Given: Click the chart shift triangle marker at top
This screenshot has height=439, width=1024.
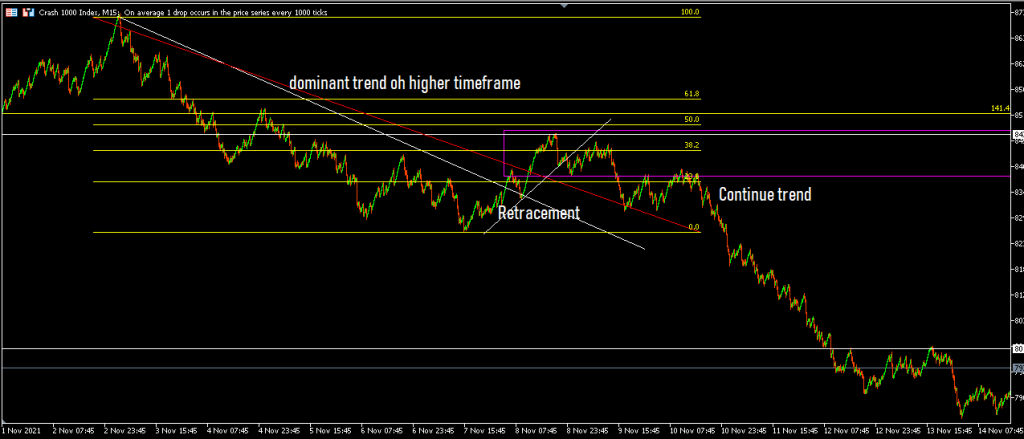Looking at the screenshot, I should pyautogui.click(x=565, y=5).
